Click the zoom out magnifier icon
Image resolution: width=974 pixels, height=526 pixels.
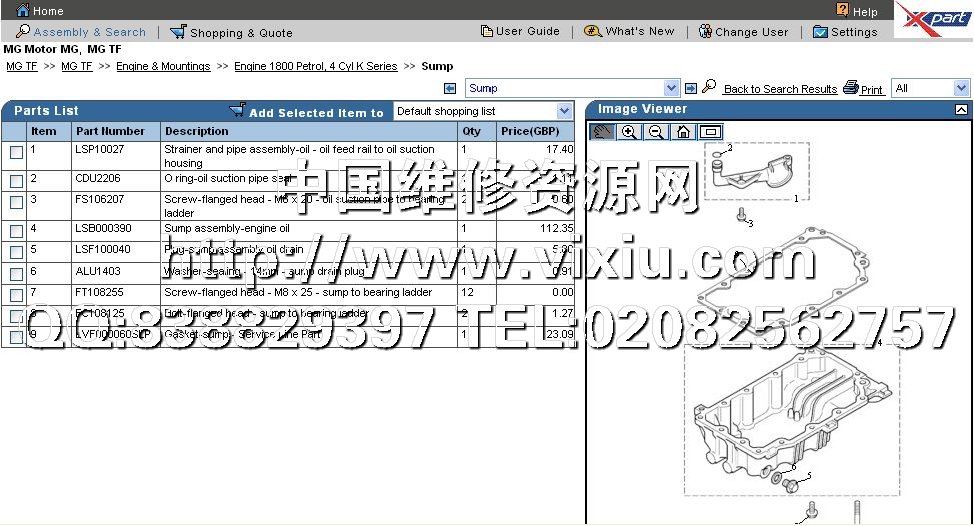click(656, 131)
